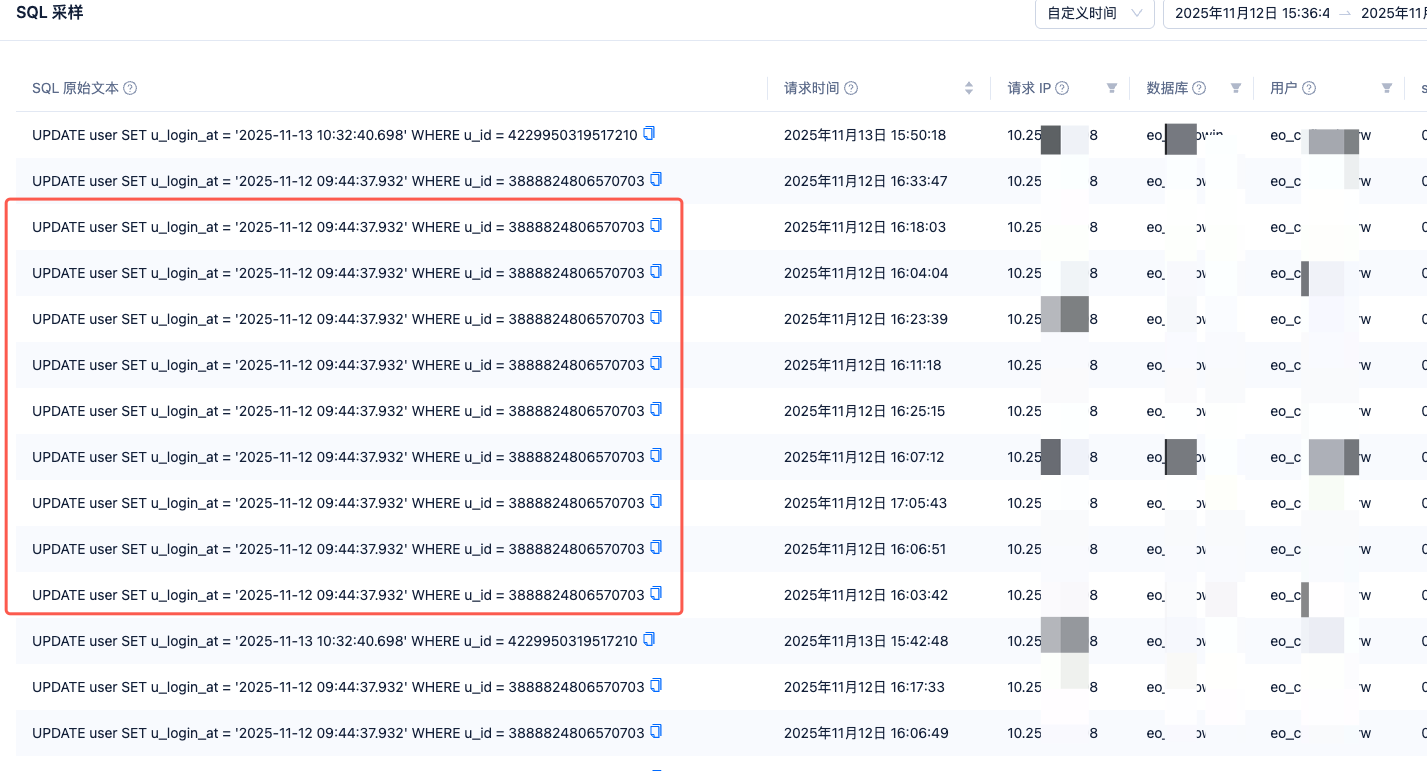Copy SQL text for the 15:42:48 request
1427x771 pixels.
pyautogui.click(x=649, y=640)
